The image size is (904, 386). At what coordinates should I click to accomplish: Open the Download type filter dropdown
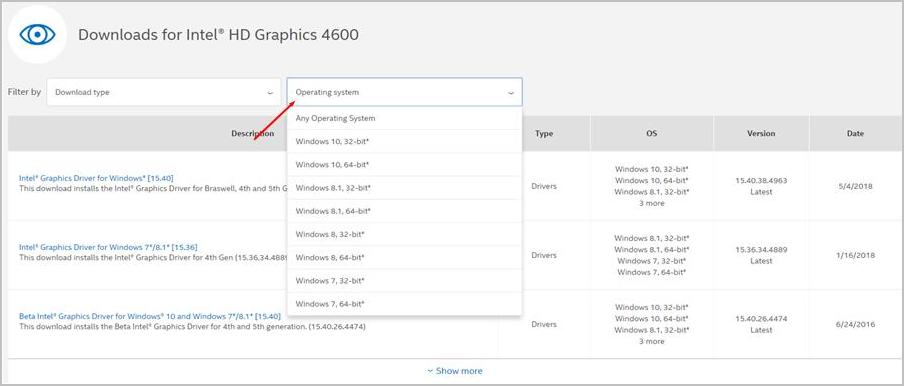pyautogui.click(x=164, y=92)
